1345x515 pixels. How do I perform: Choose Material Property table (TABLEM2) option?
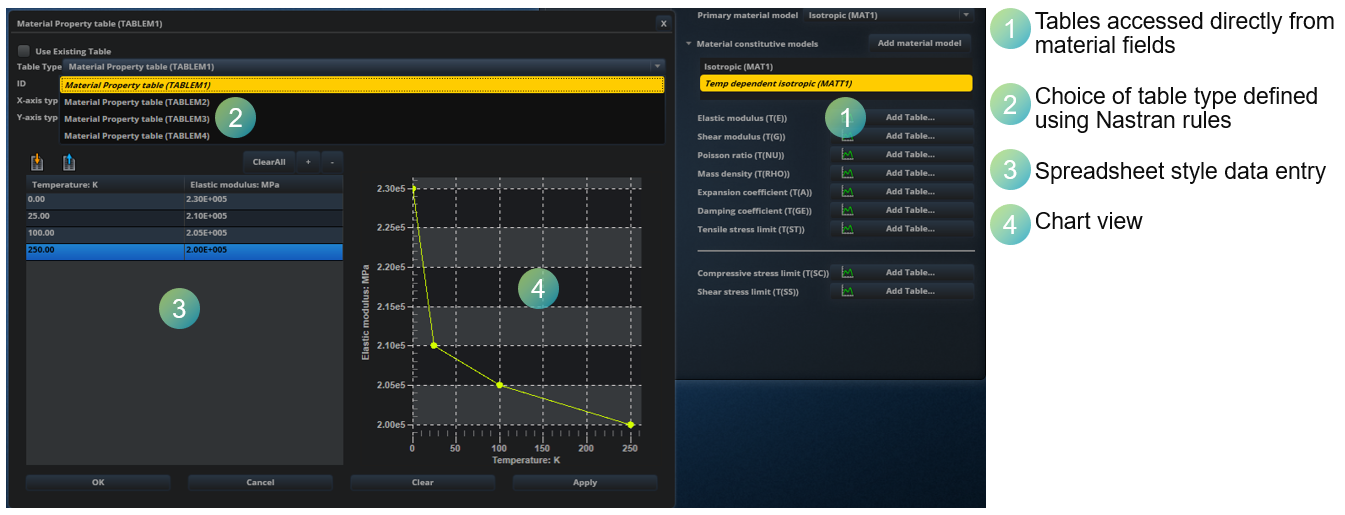click(137, 102)
